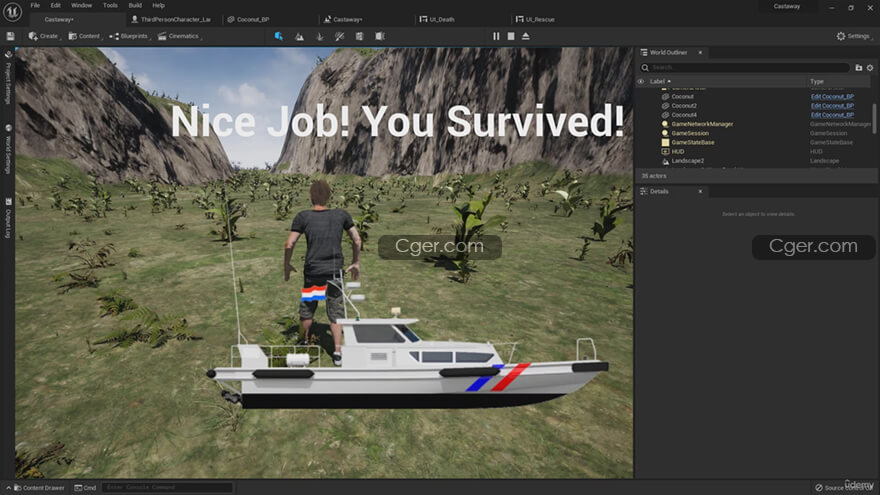This screenshot has height=495, width=880.
Task: Toggle visibility column eye in outliner header
Action: pyautogui.click(x=641, y=81)
